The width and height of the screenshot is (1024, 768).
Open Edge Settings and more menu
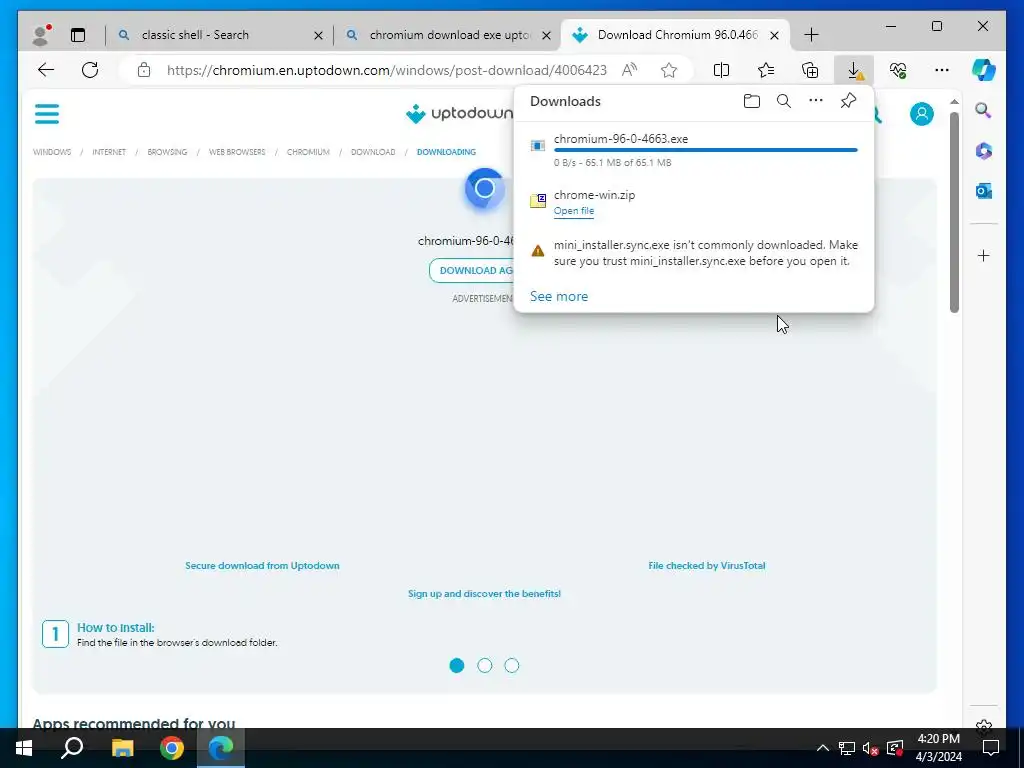pyautogui.click(x=942, y=70)
